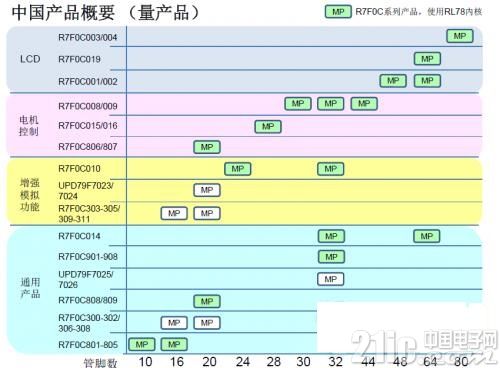Select the MP marker in the R7F0C019 row
This screenshot has width=500, height=368.
click(x=427, y=59)
